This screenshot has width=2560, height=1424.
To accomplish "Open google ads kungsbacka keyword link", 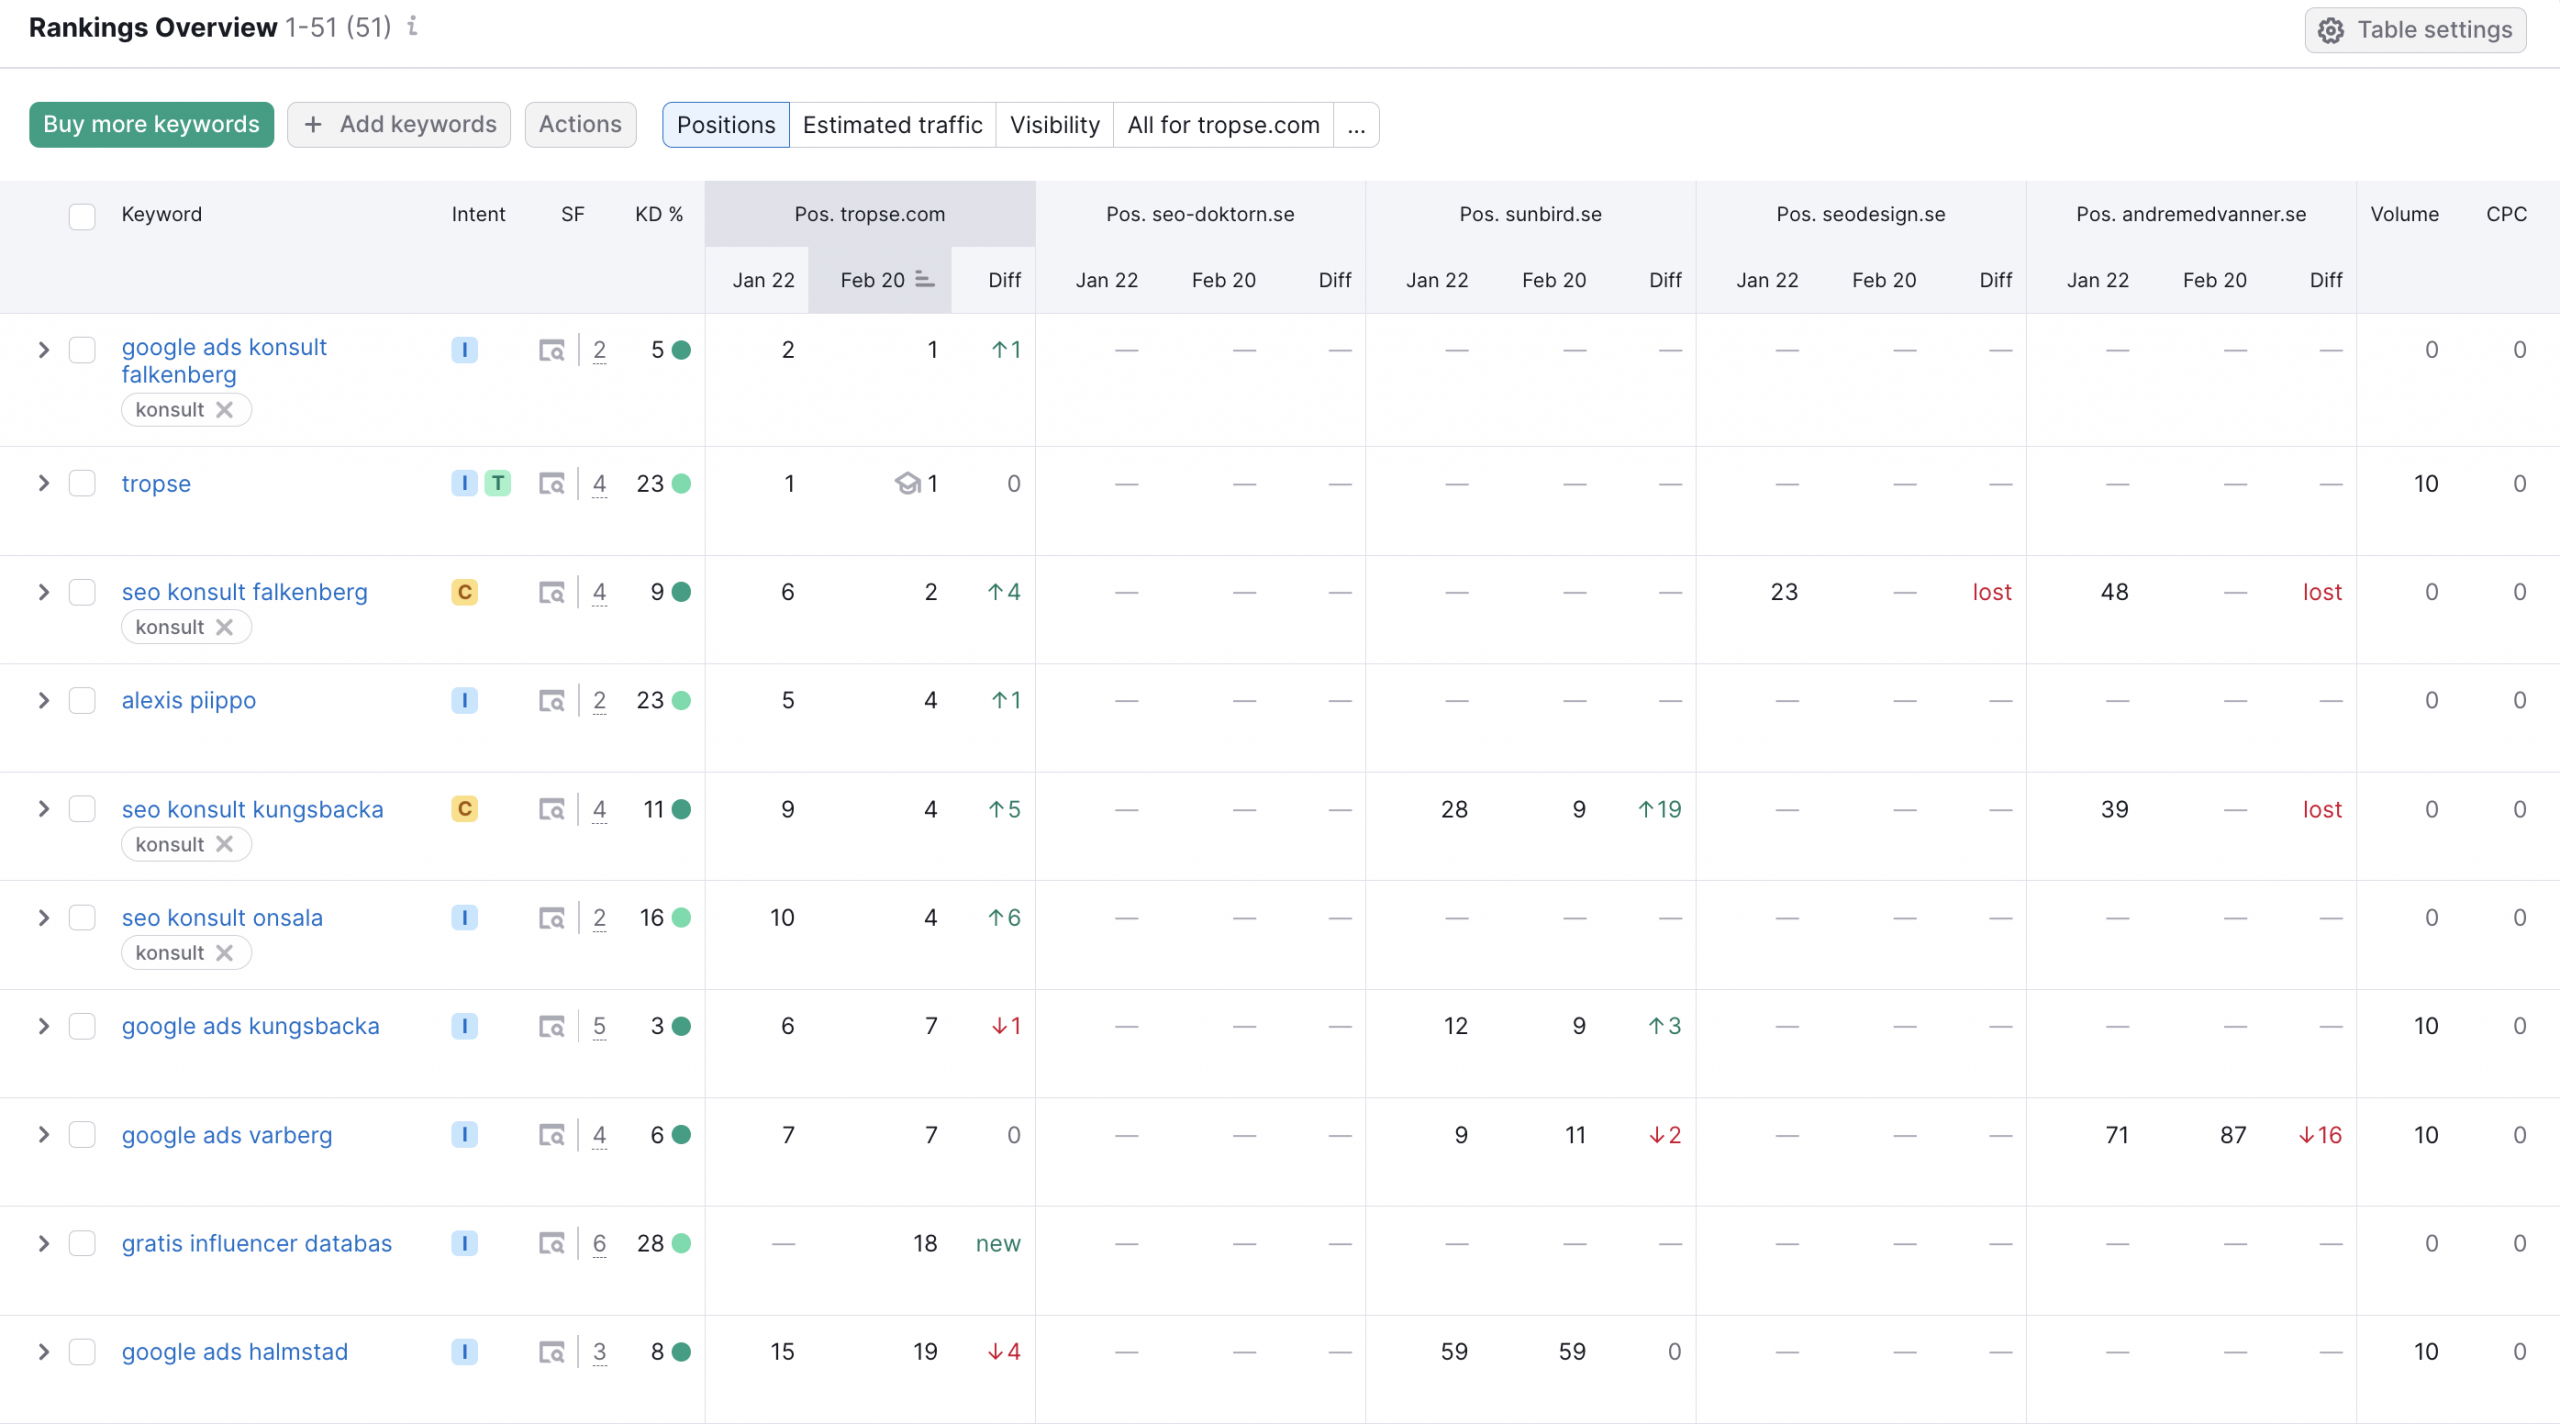I will click(x=251, y=1027).
